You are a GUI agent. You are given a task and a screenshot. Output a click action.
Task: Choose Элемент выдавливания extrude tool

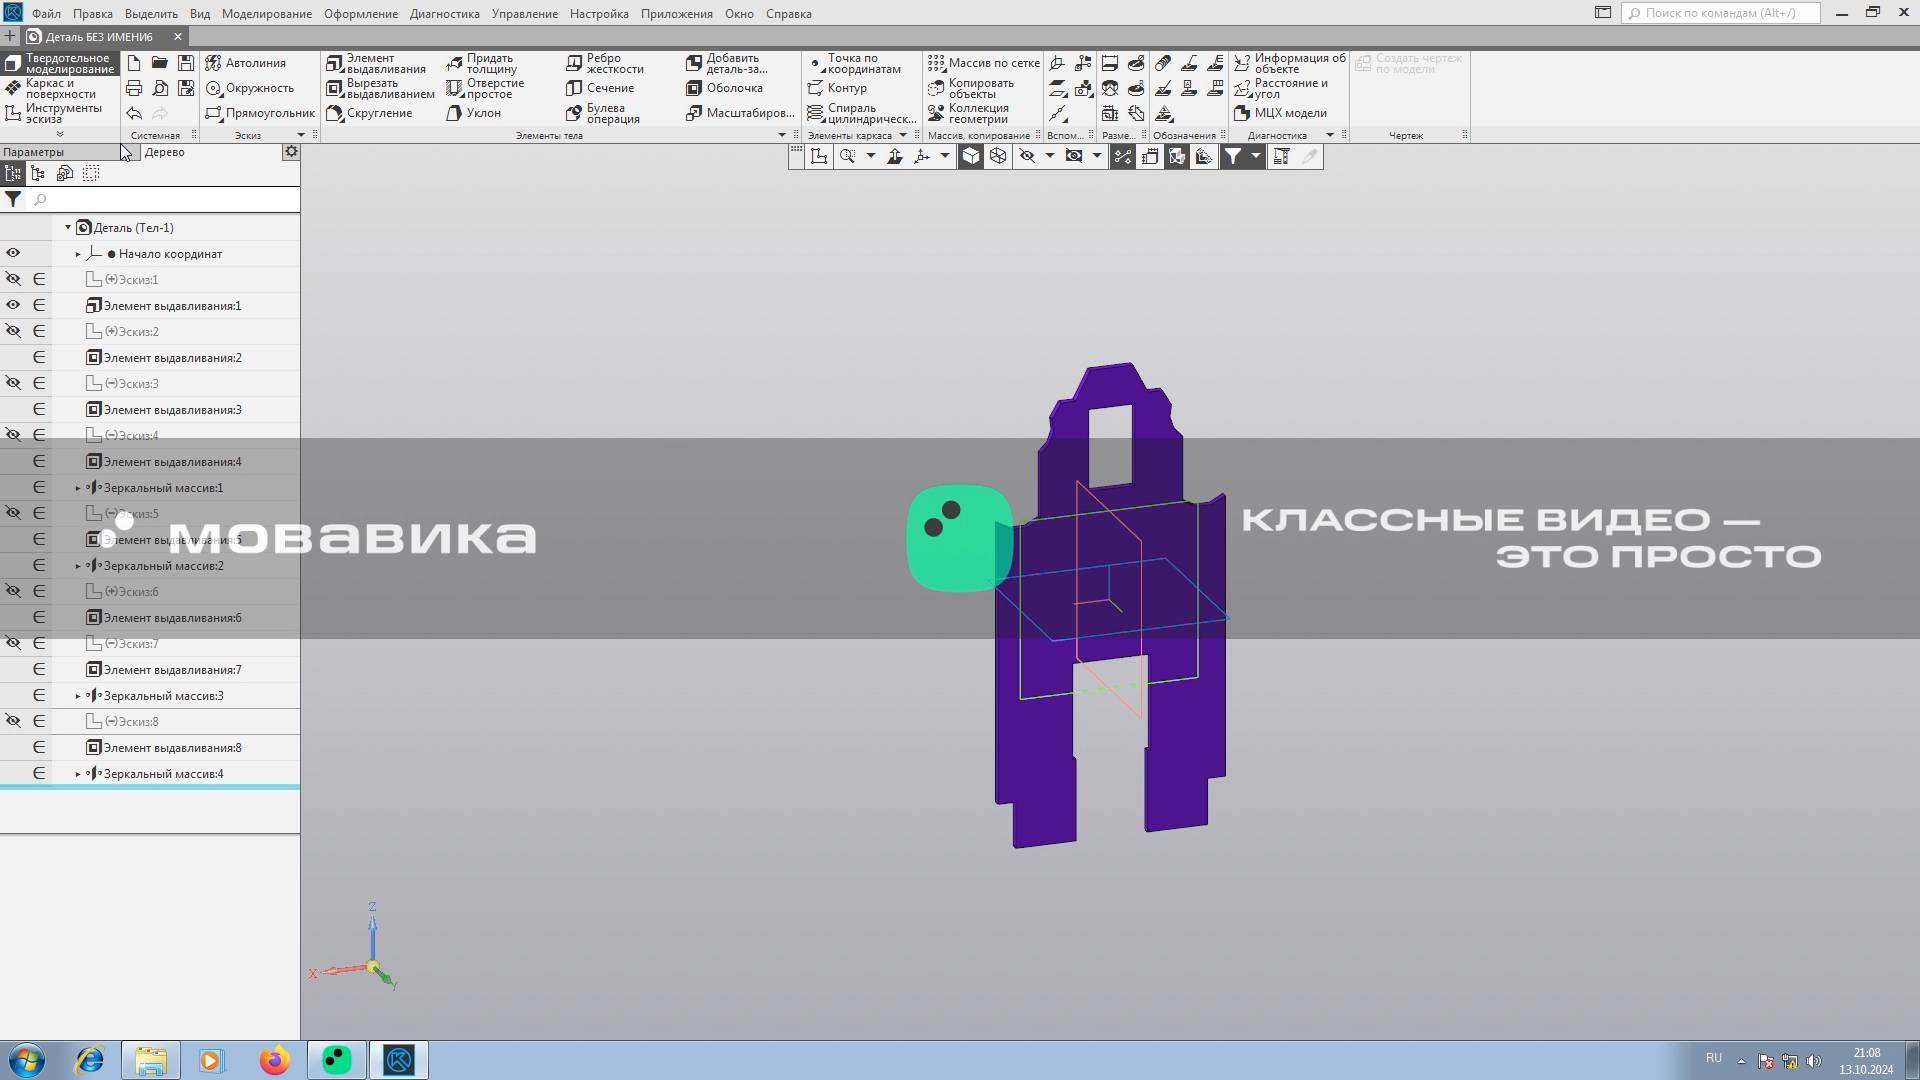click(x=376, y=64)
